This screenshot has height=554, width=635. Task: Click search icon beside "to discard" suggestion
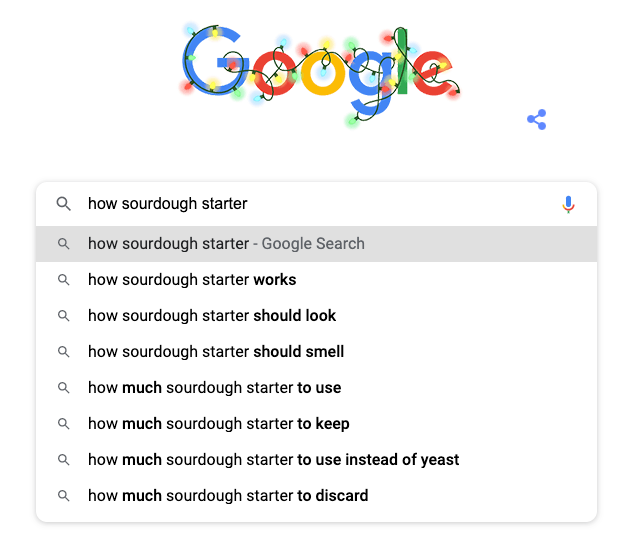(x=63, y=496)
